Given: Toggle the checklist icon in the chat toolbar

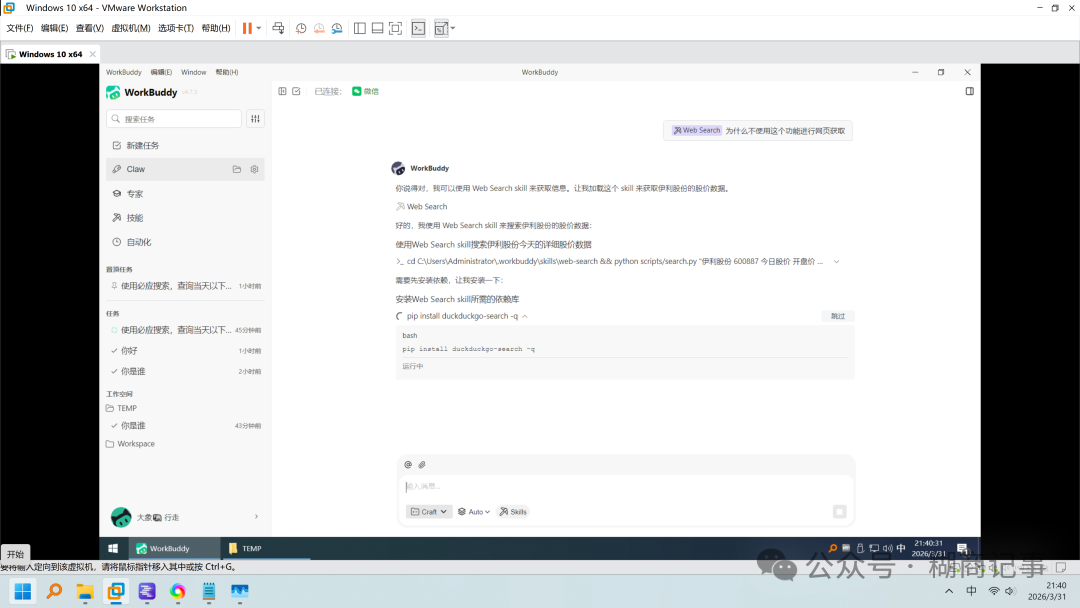Looking at the screenshot, I should point(296,91).
